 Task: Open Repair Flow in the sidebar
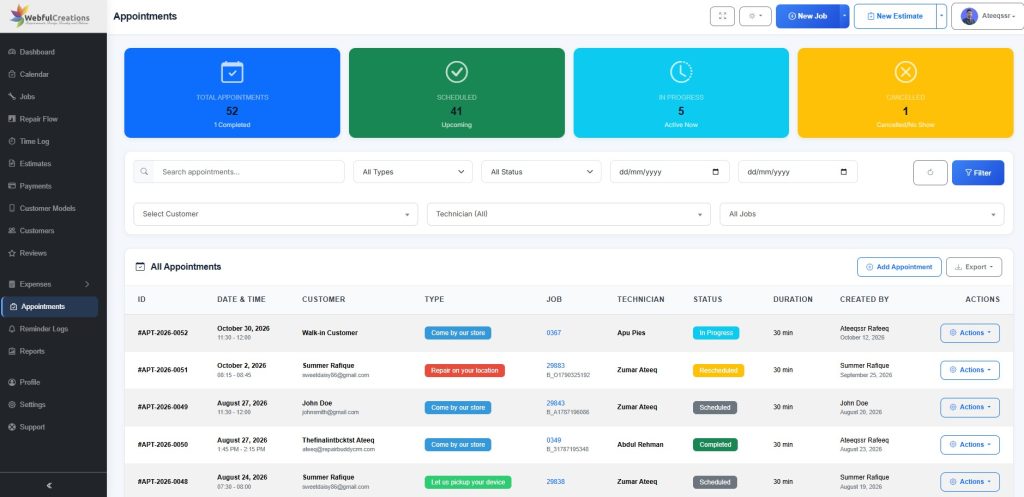point(39,119)
